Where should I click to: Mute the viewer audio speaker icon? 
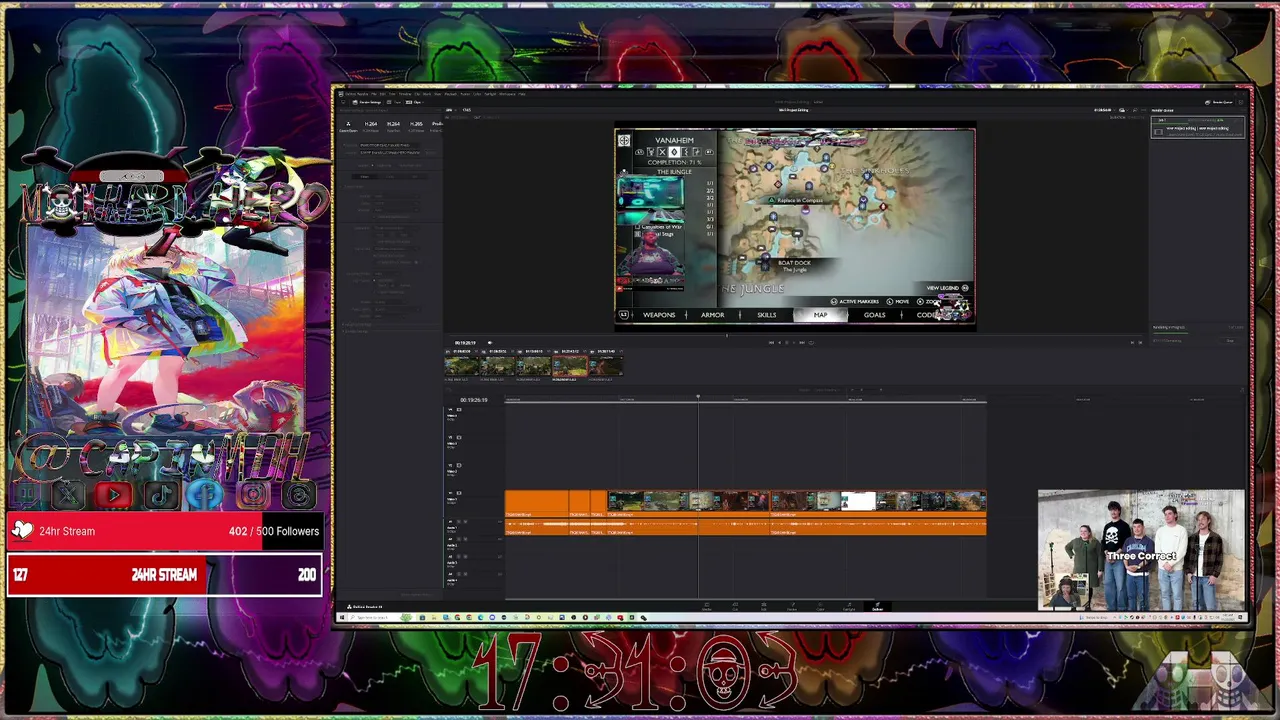click(490, 342)
